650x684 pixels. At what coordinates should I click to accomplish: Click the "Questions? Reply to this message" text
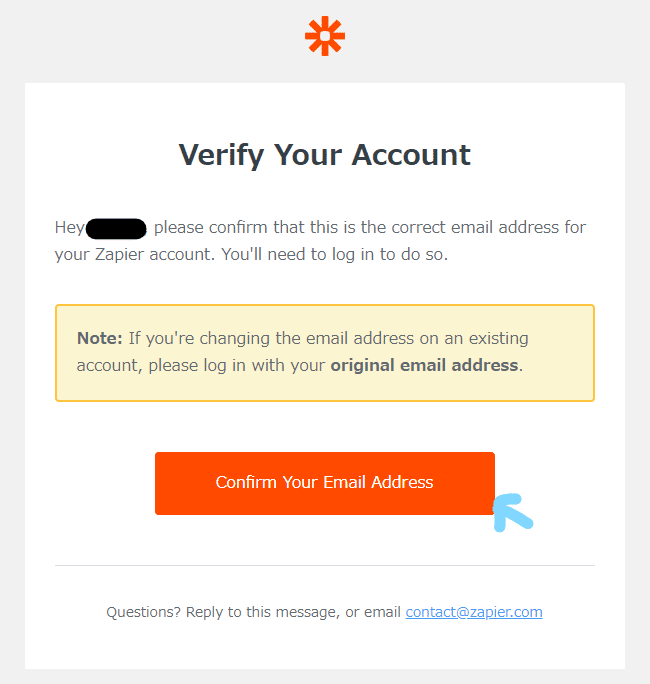(x=222, y=612)
